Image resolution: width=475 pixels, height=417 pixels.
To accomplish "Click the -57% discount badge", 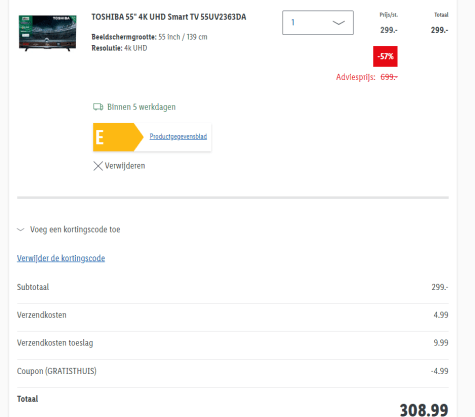I will click(385, 56).
